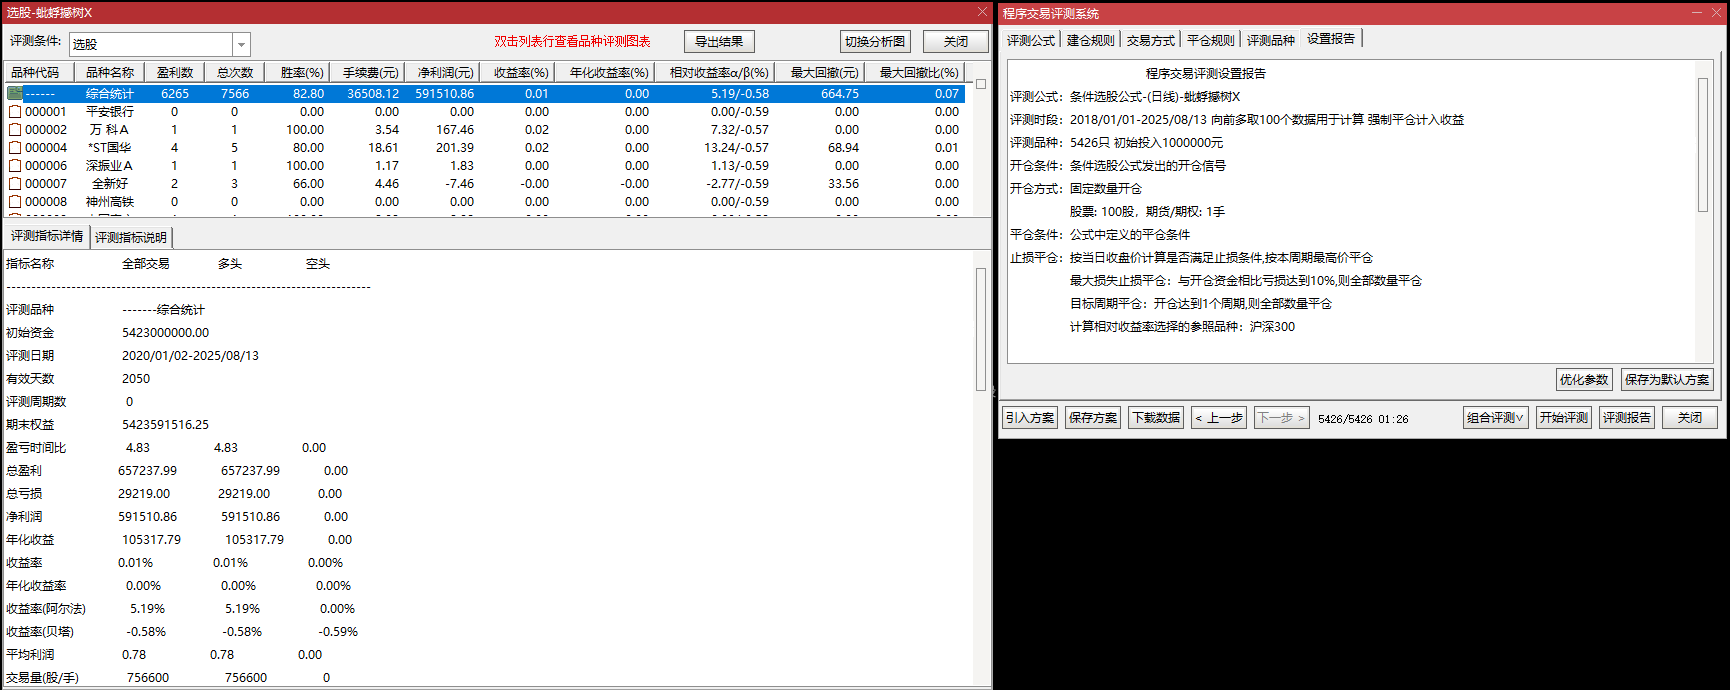
Task: Click the icon beside 000004 *ST国华
Action: 15,148
